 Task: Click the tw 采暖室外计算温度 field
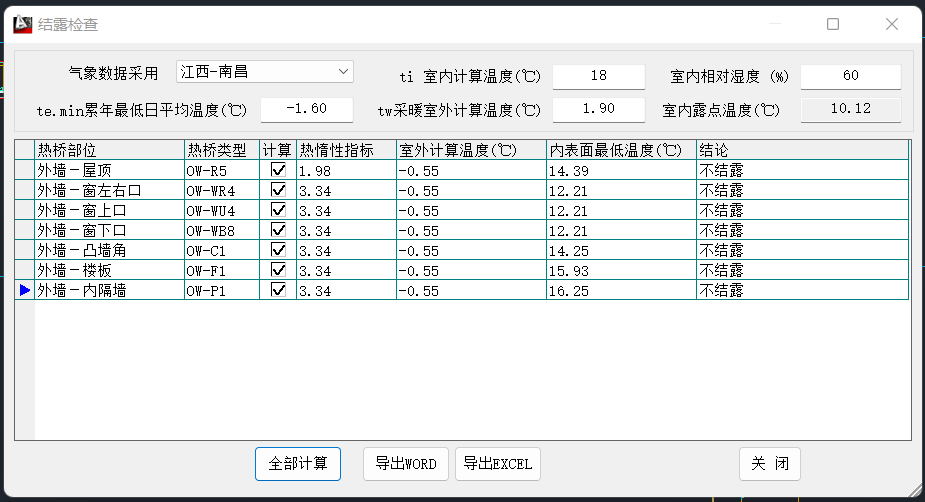pyautogui.click(x=598, y=109)
